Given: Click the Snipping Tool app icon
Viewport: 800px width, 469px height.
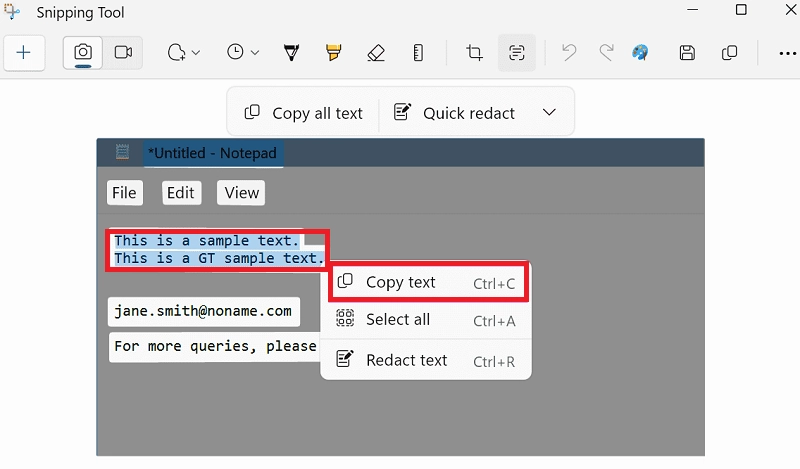Looking at the screenshot, I should click(12, 12).
